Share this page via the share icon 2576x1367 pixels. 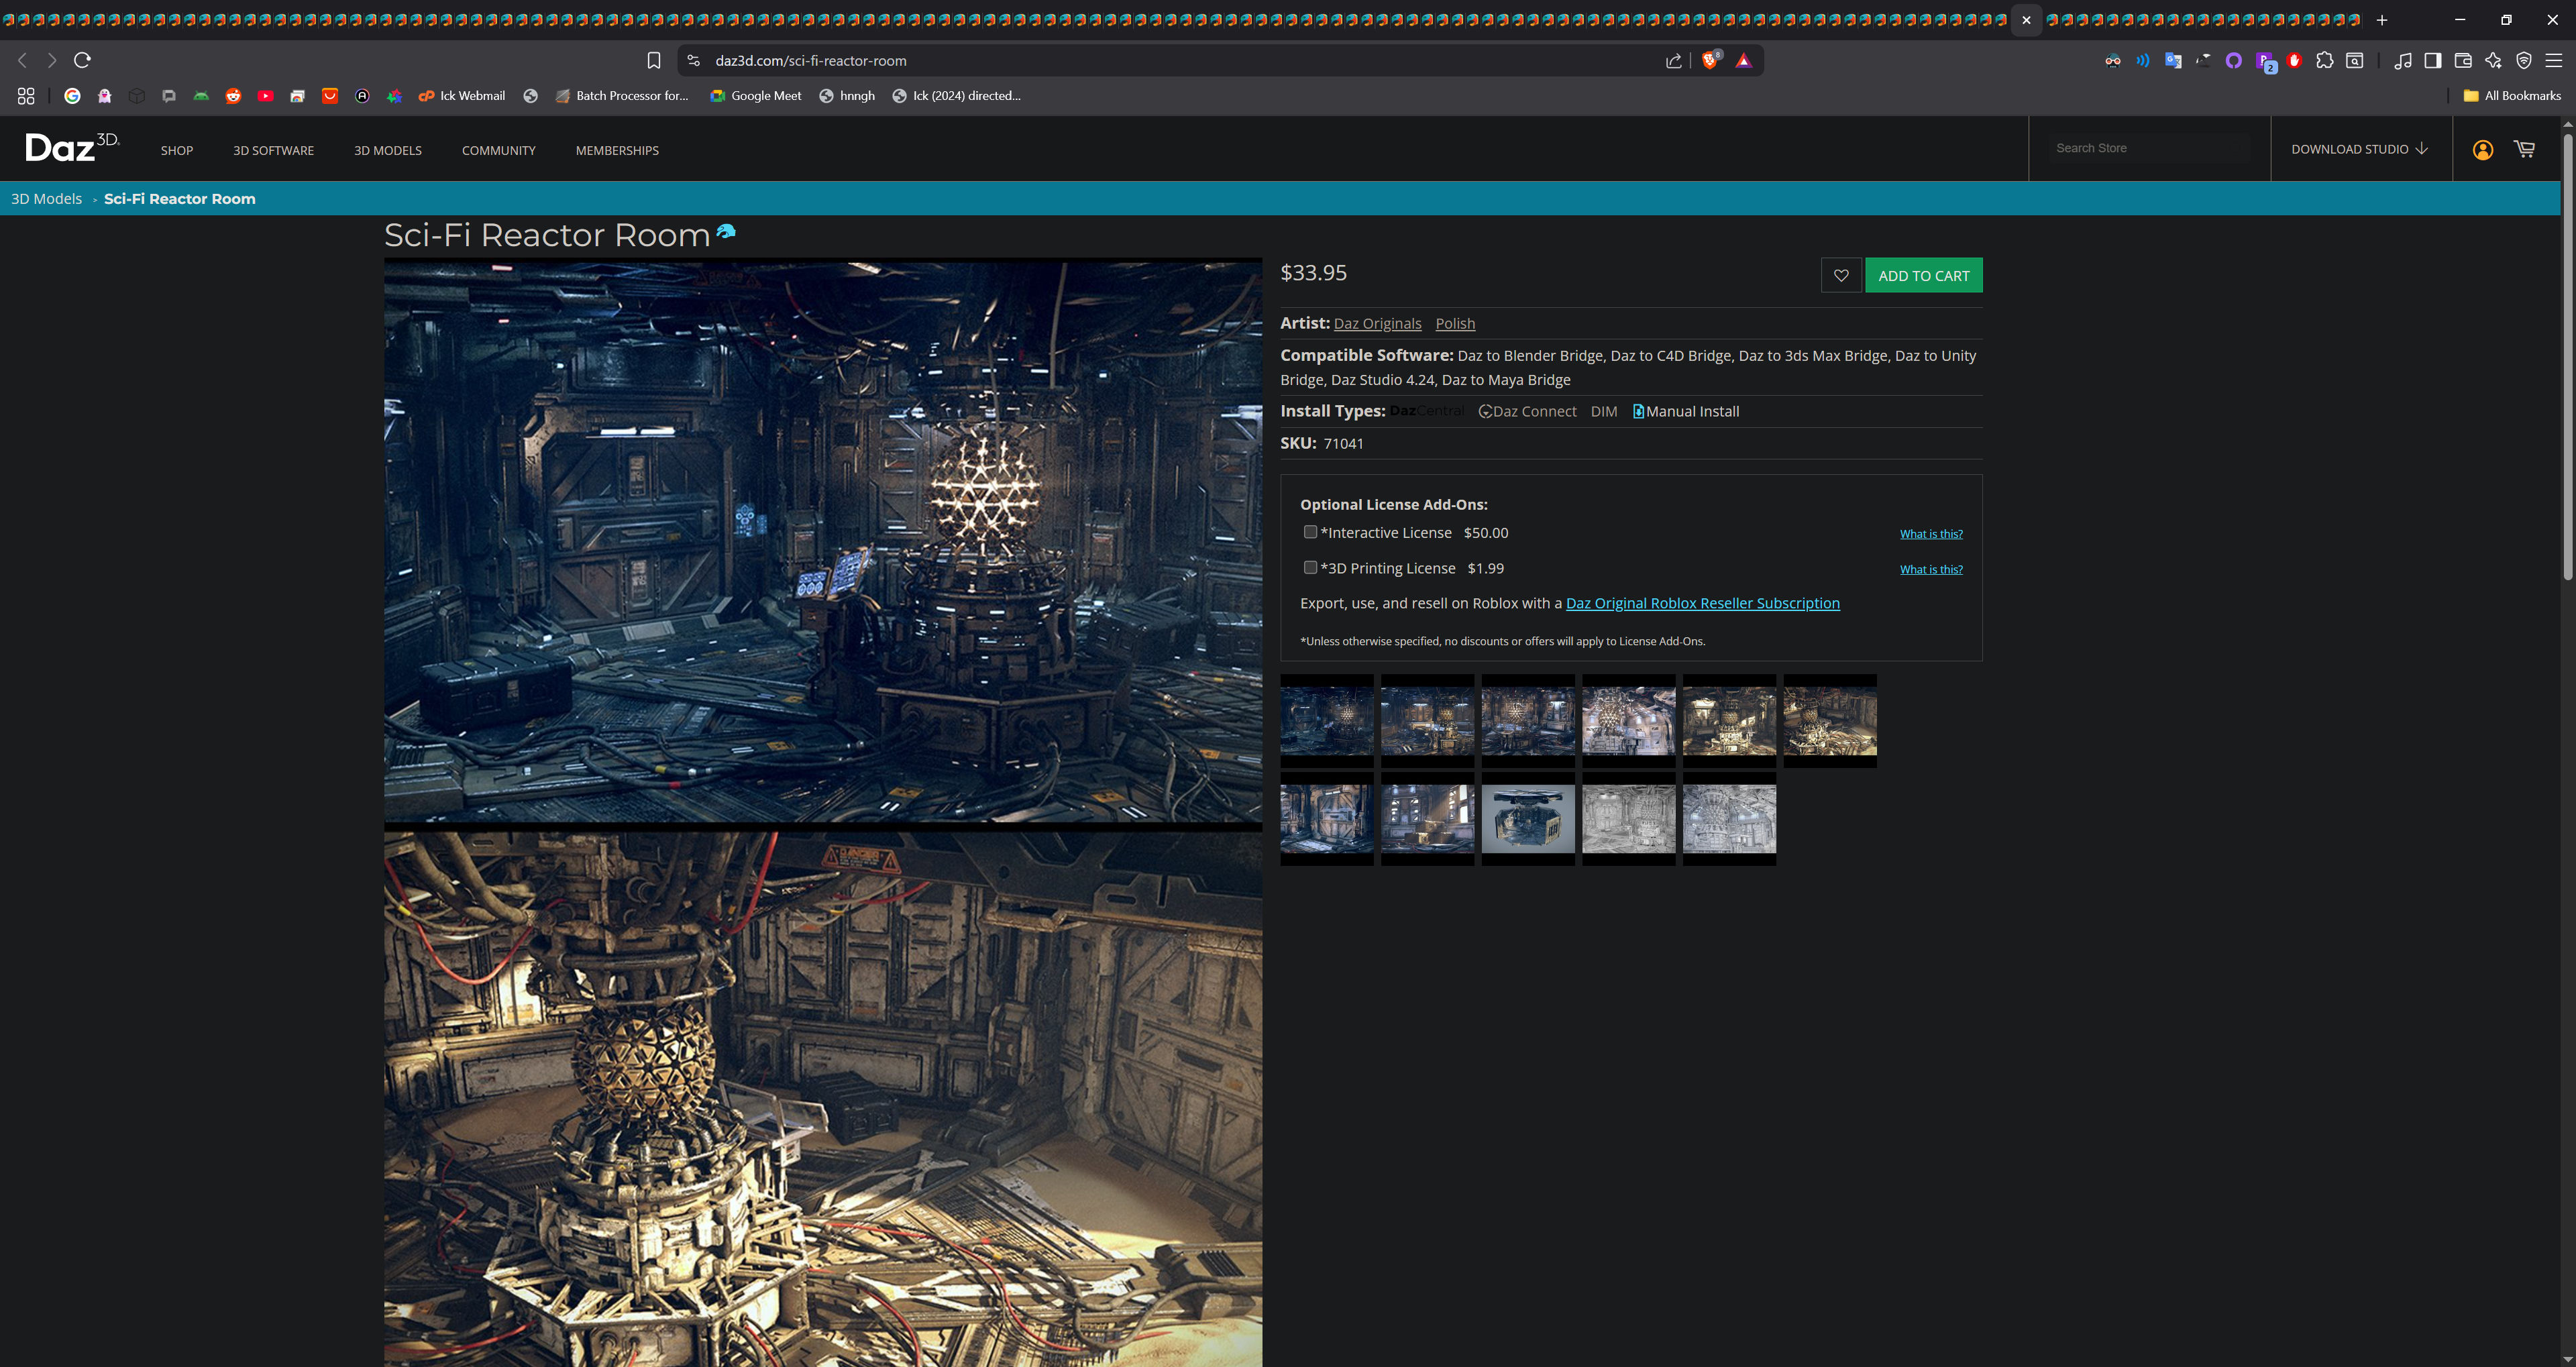[1674, 60]
